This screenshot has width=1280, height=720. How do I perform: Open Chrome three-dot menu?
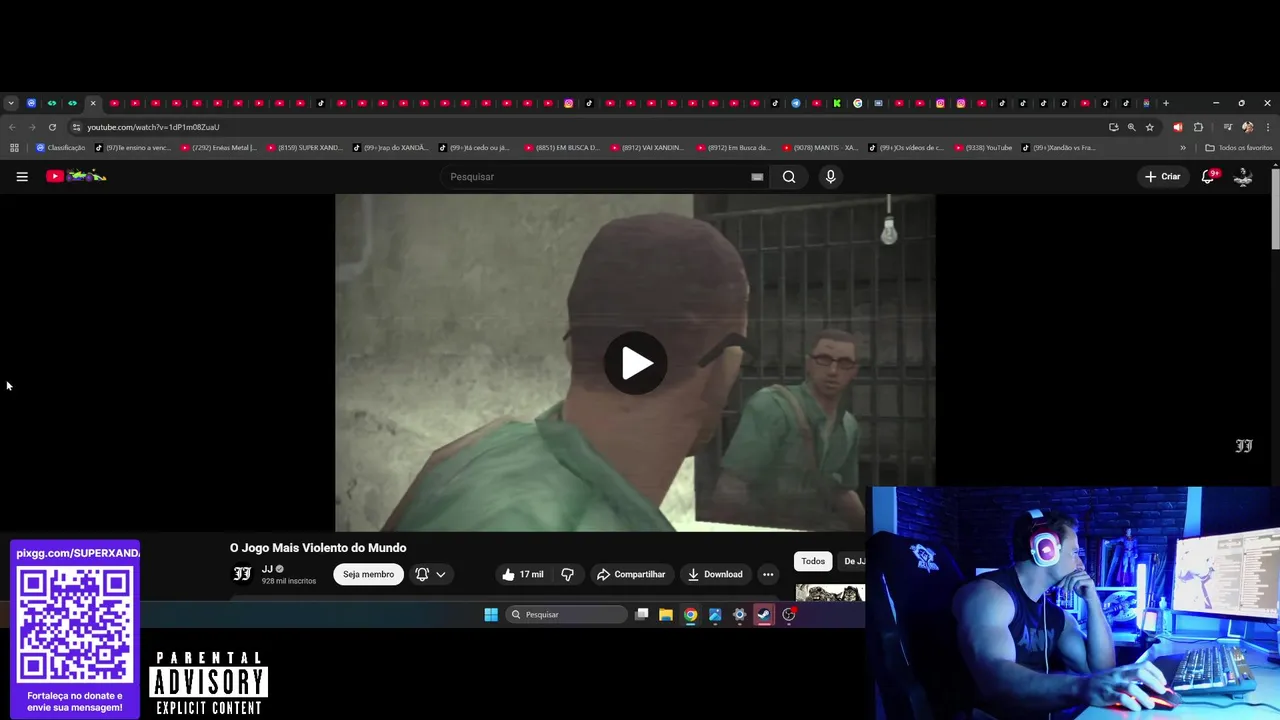[x=1268, y=127]
